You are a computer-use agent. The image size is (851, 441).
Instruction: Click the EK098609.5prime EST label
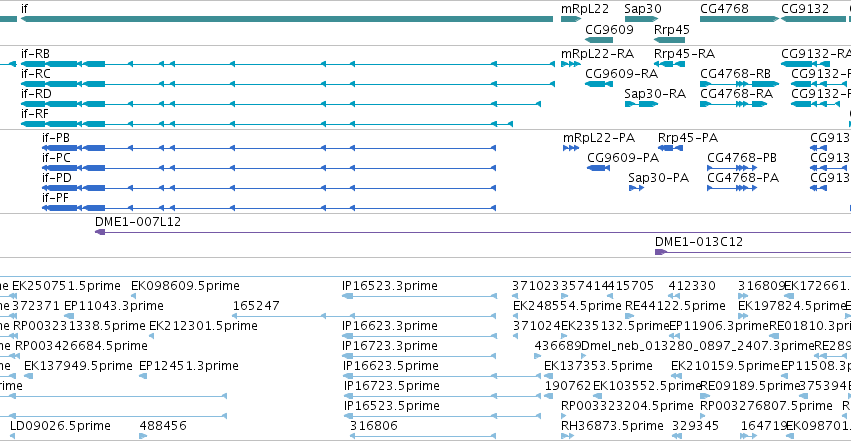click(185, 286)
